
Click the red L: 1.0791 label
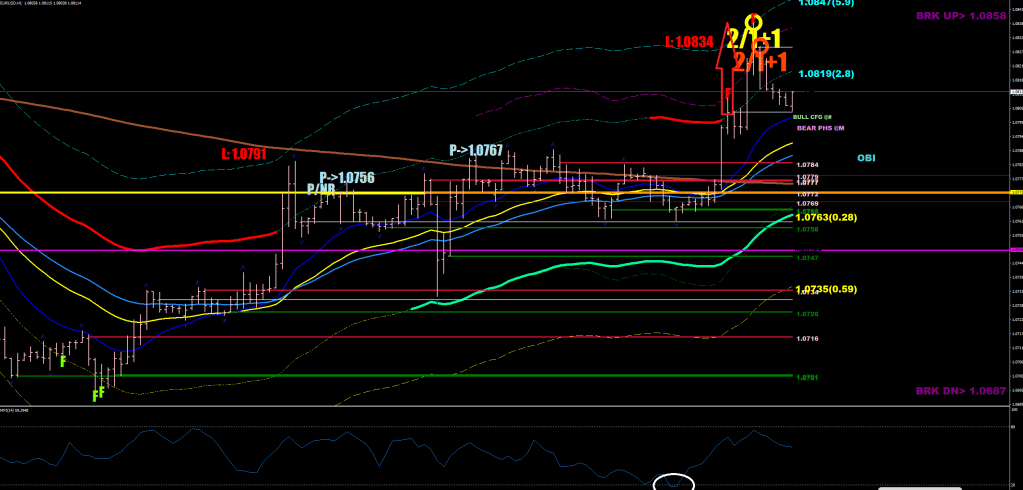pos(244,154)
